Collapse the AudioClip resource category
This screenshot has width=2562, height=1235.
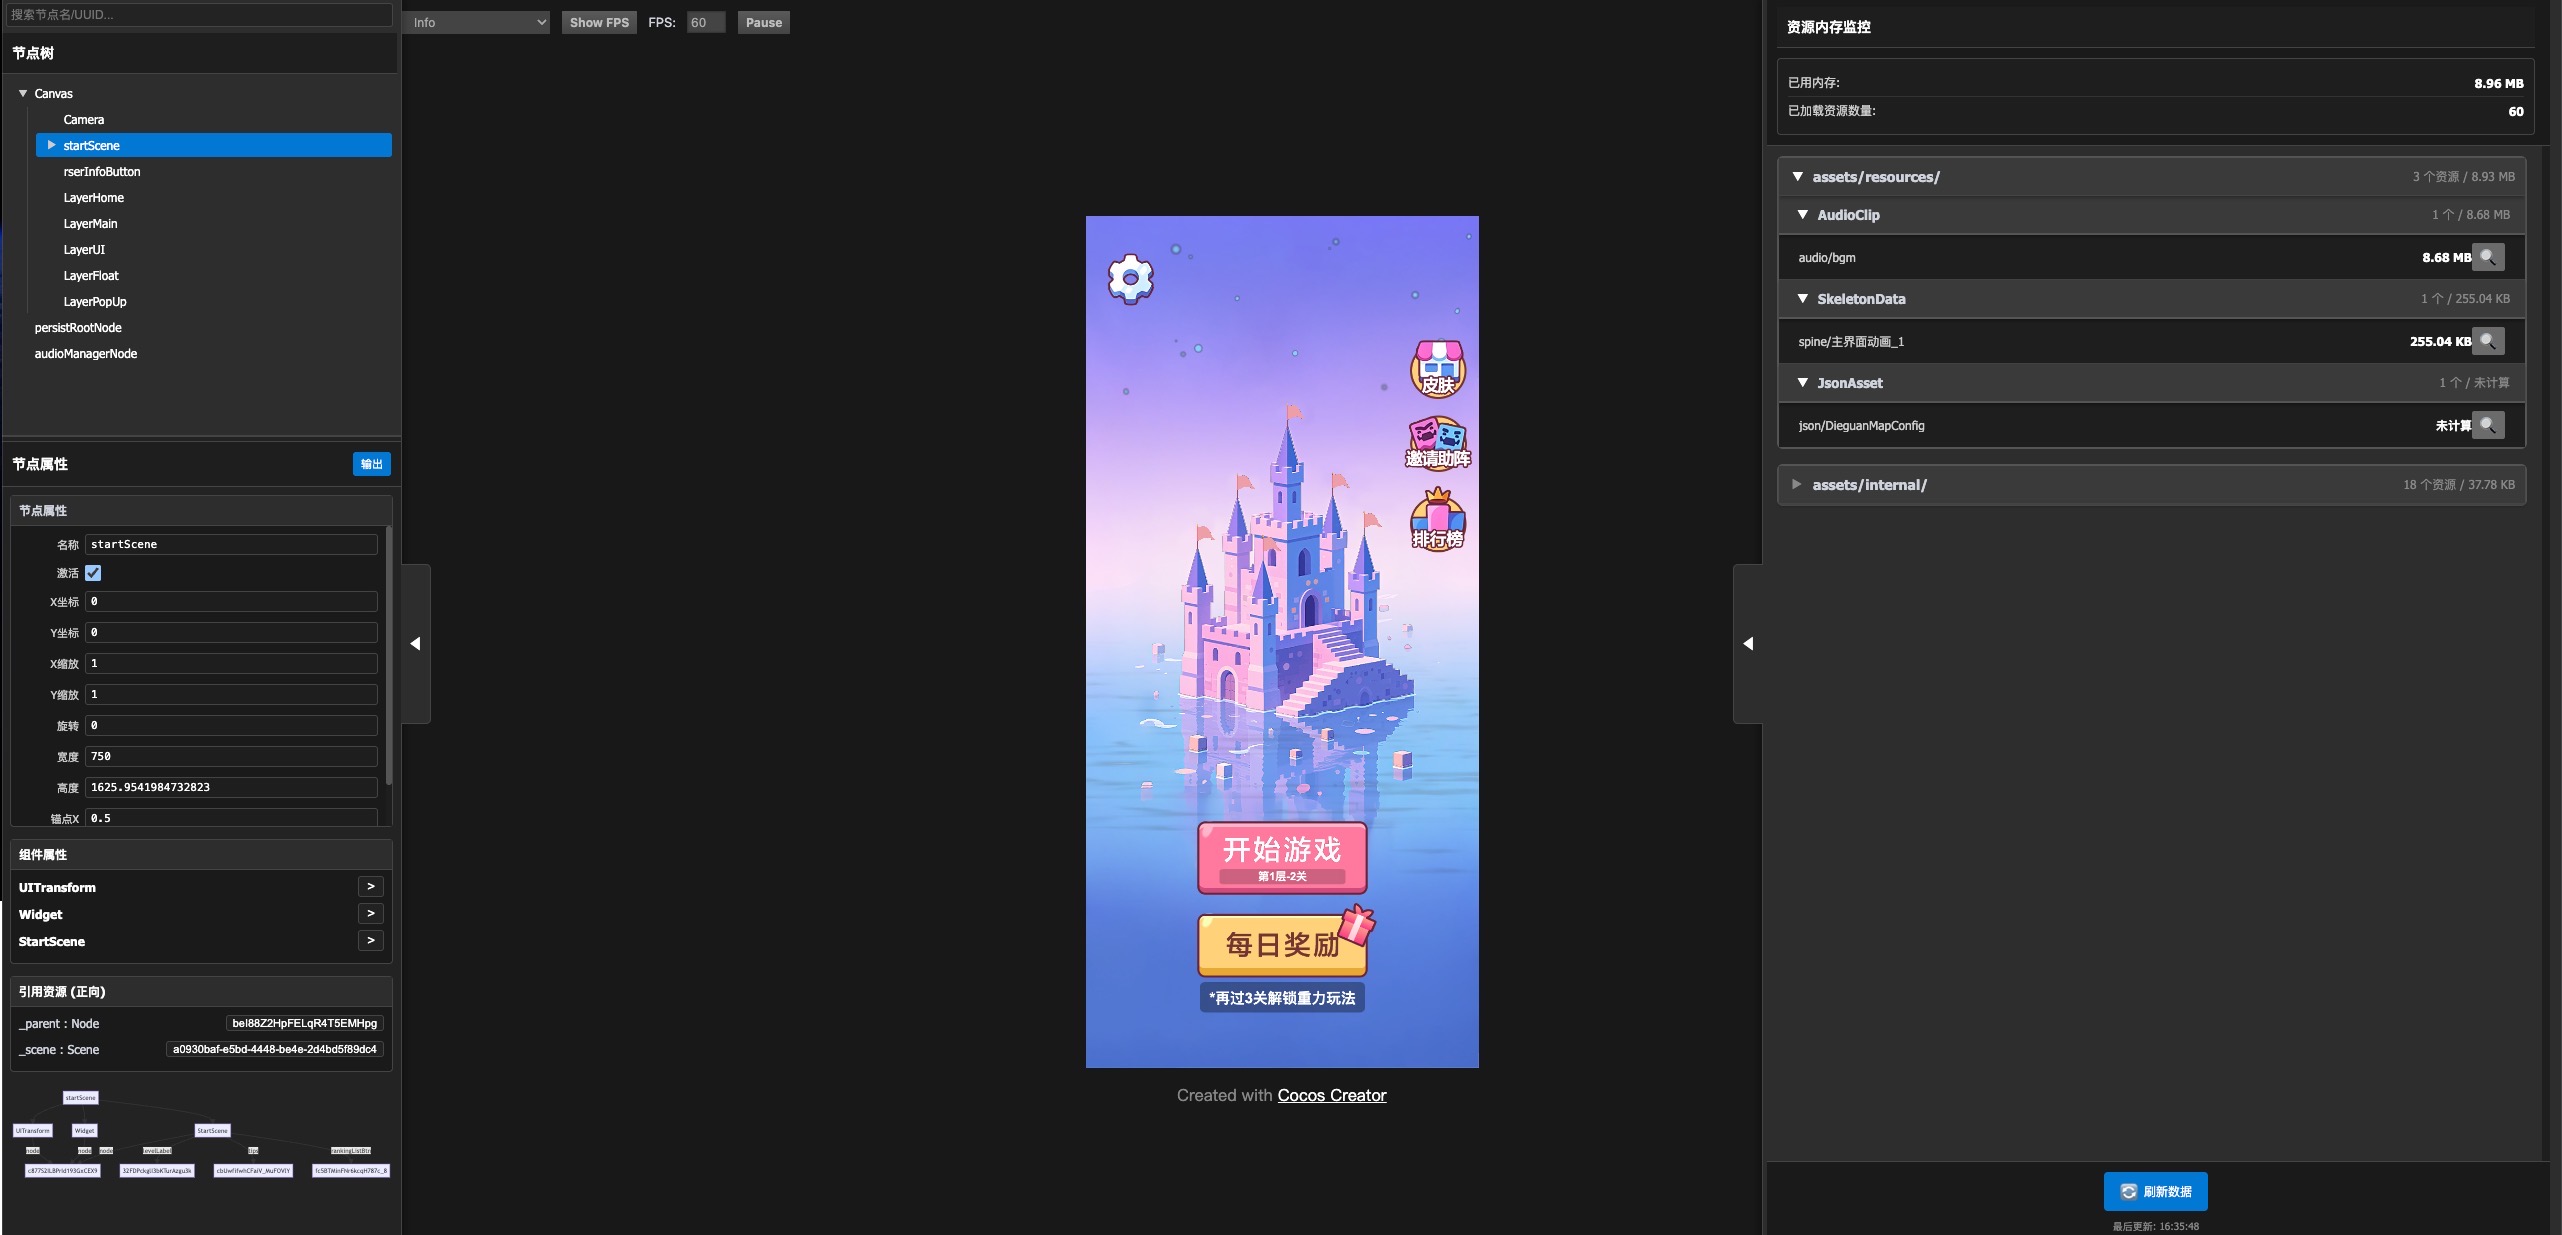[x=1803, y=215]
